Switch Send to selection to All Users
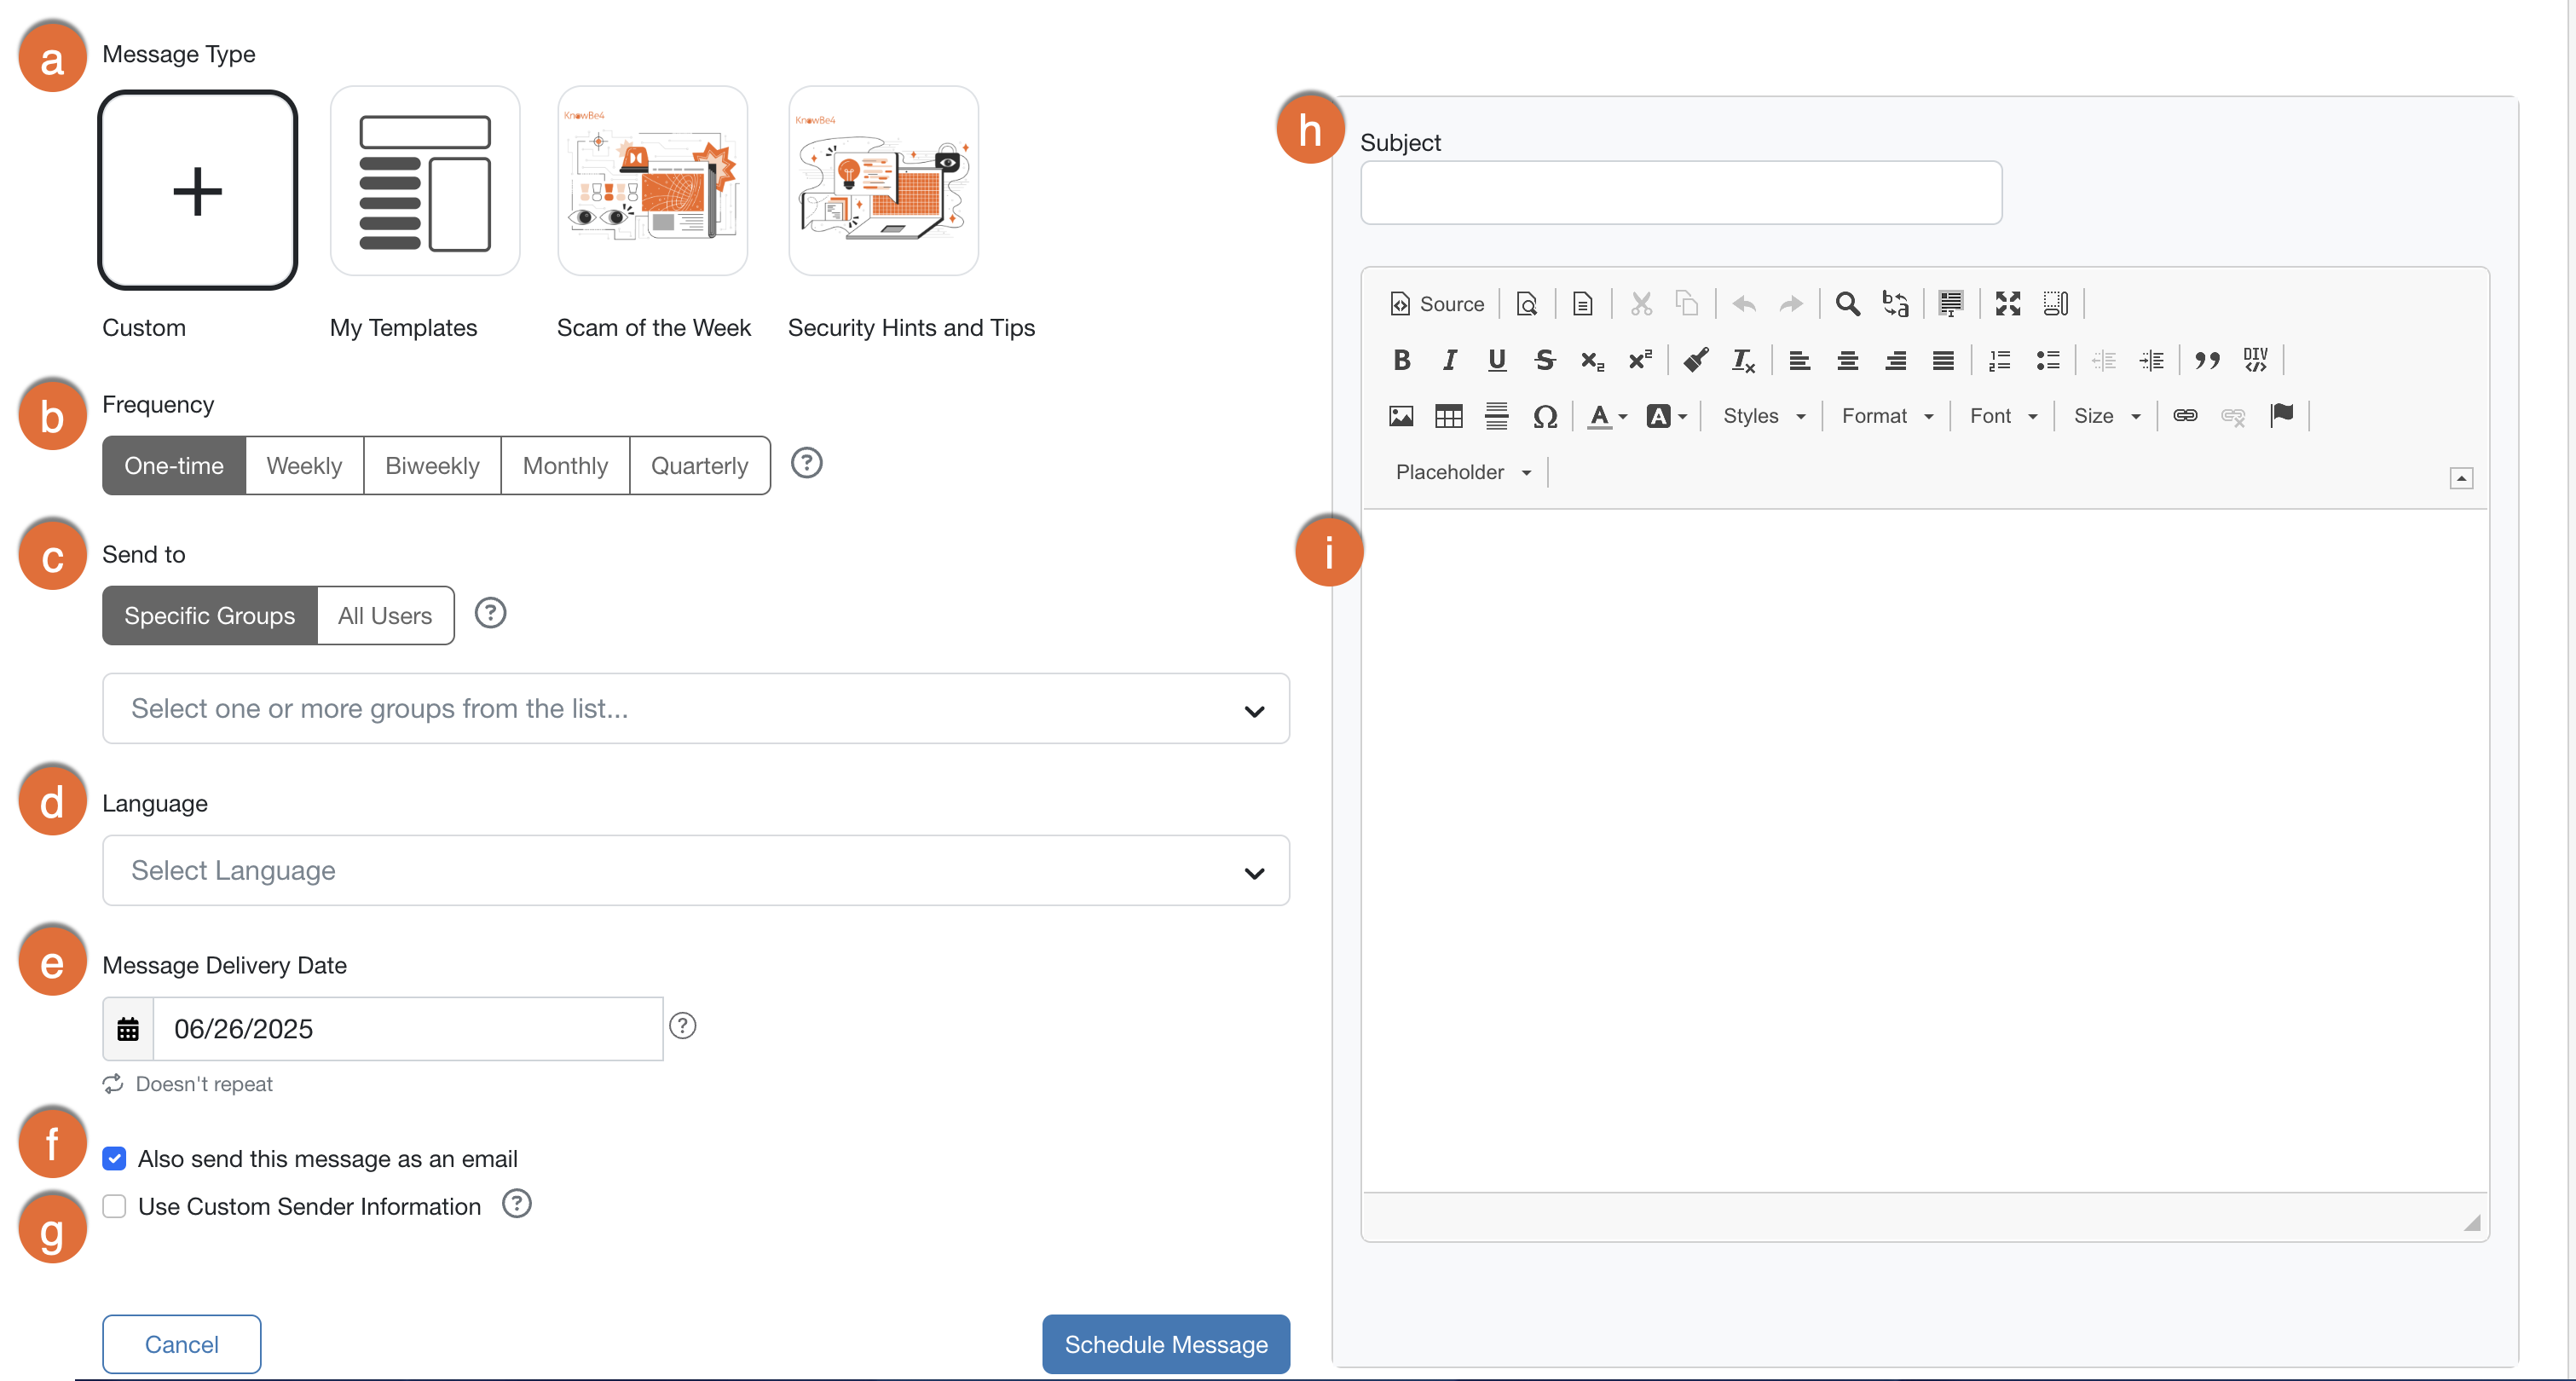2576x1381 pixels. [385, 615]
